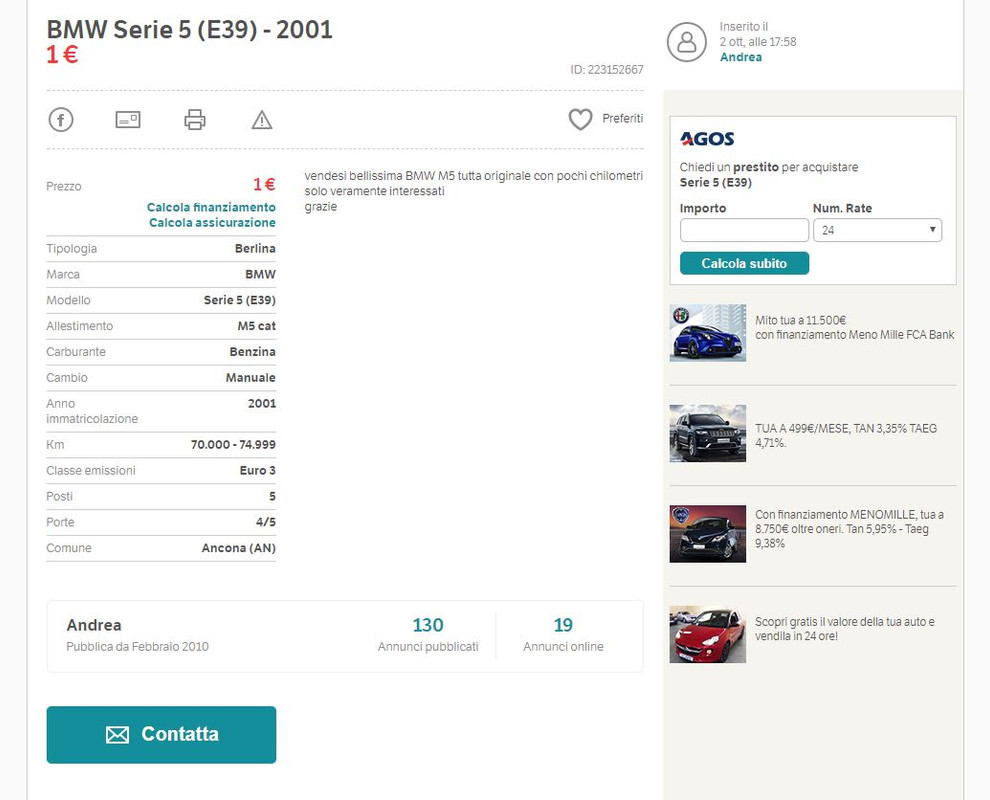Open 'Mito tua a 11.500€' ad text
This screenshot has height=800, width=990.
855,328
